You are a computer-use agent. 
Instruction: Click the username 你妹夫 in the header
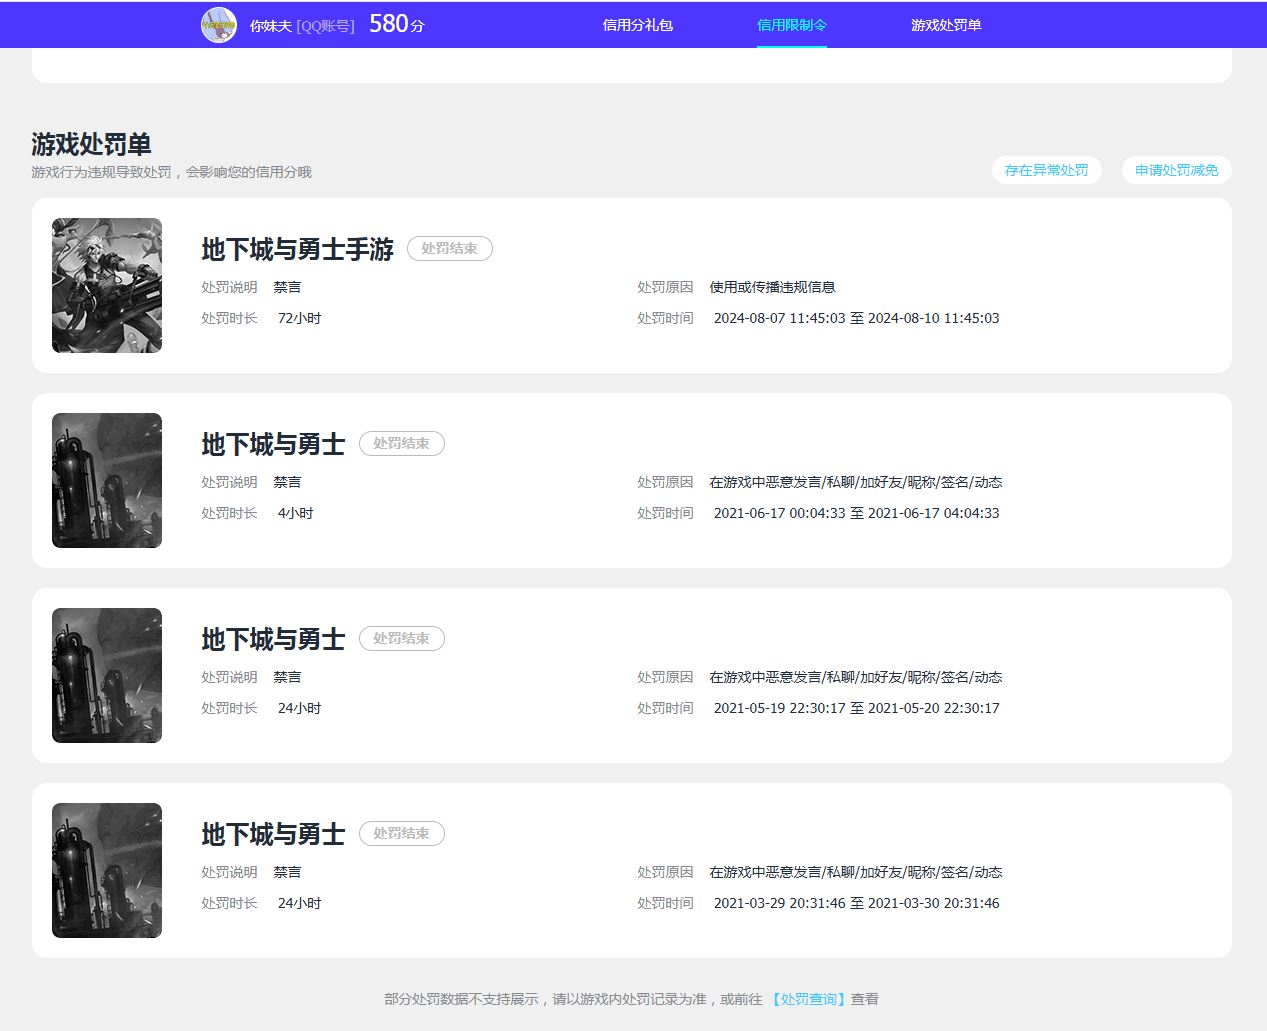click(x=270, y=26)
